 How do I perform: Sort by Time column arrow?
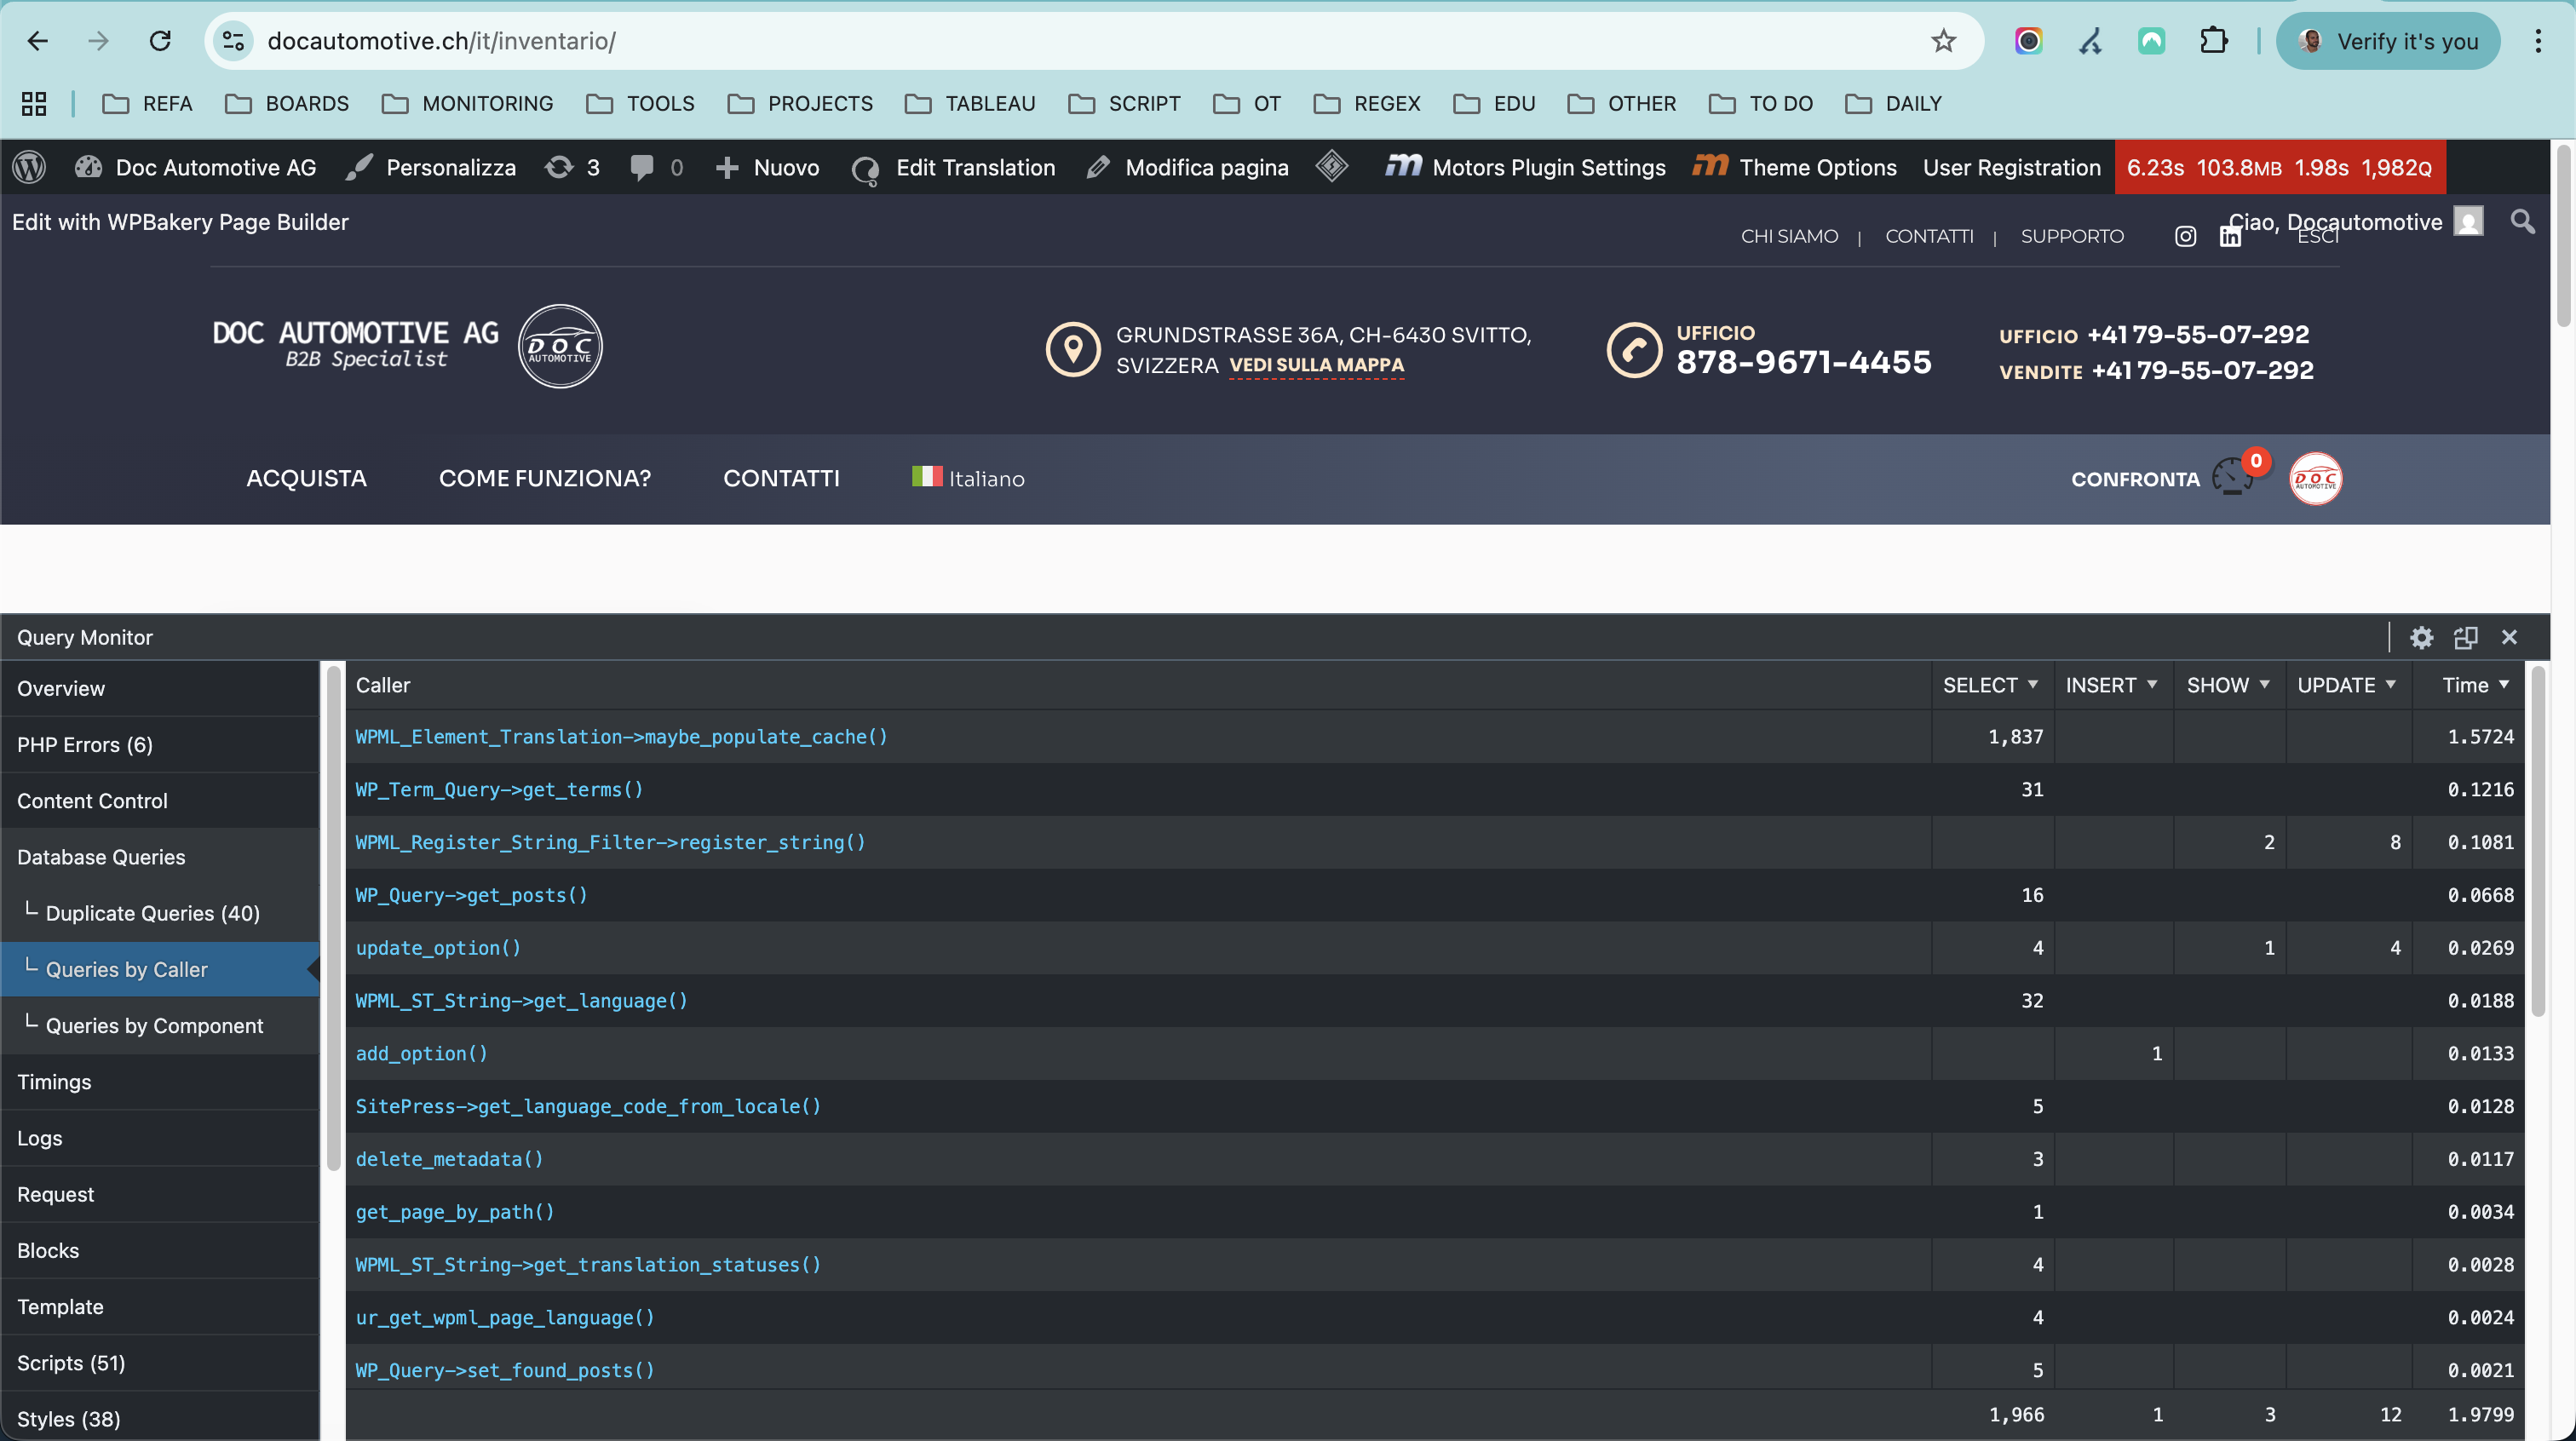pyautogui.click(x=2504, y=684)
